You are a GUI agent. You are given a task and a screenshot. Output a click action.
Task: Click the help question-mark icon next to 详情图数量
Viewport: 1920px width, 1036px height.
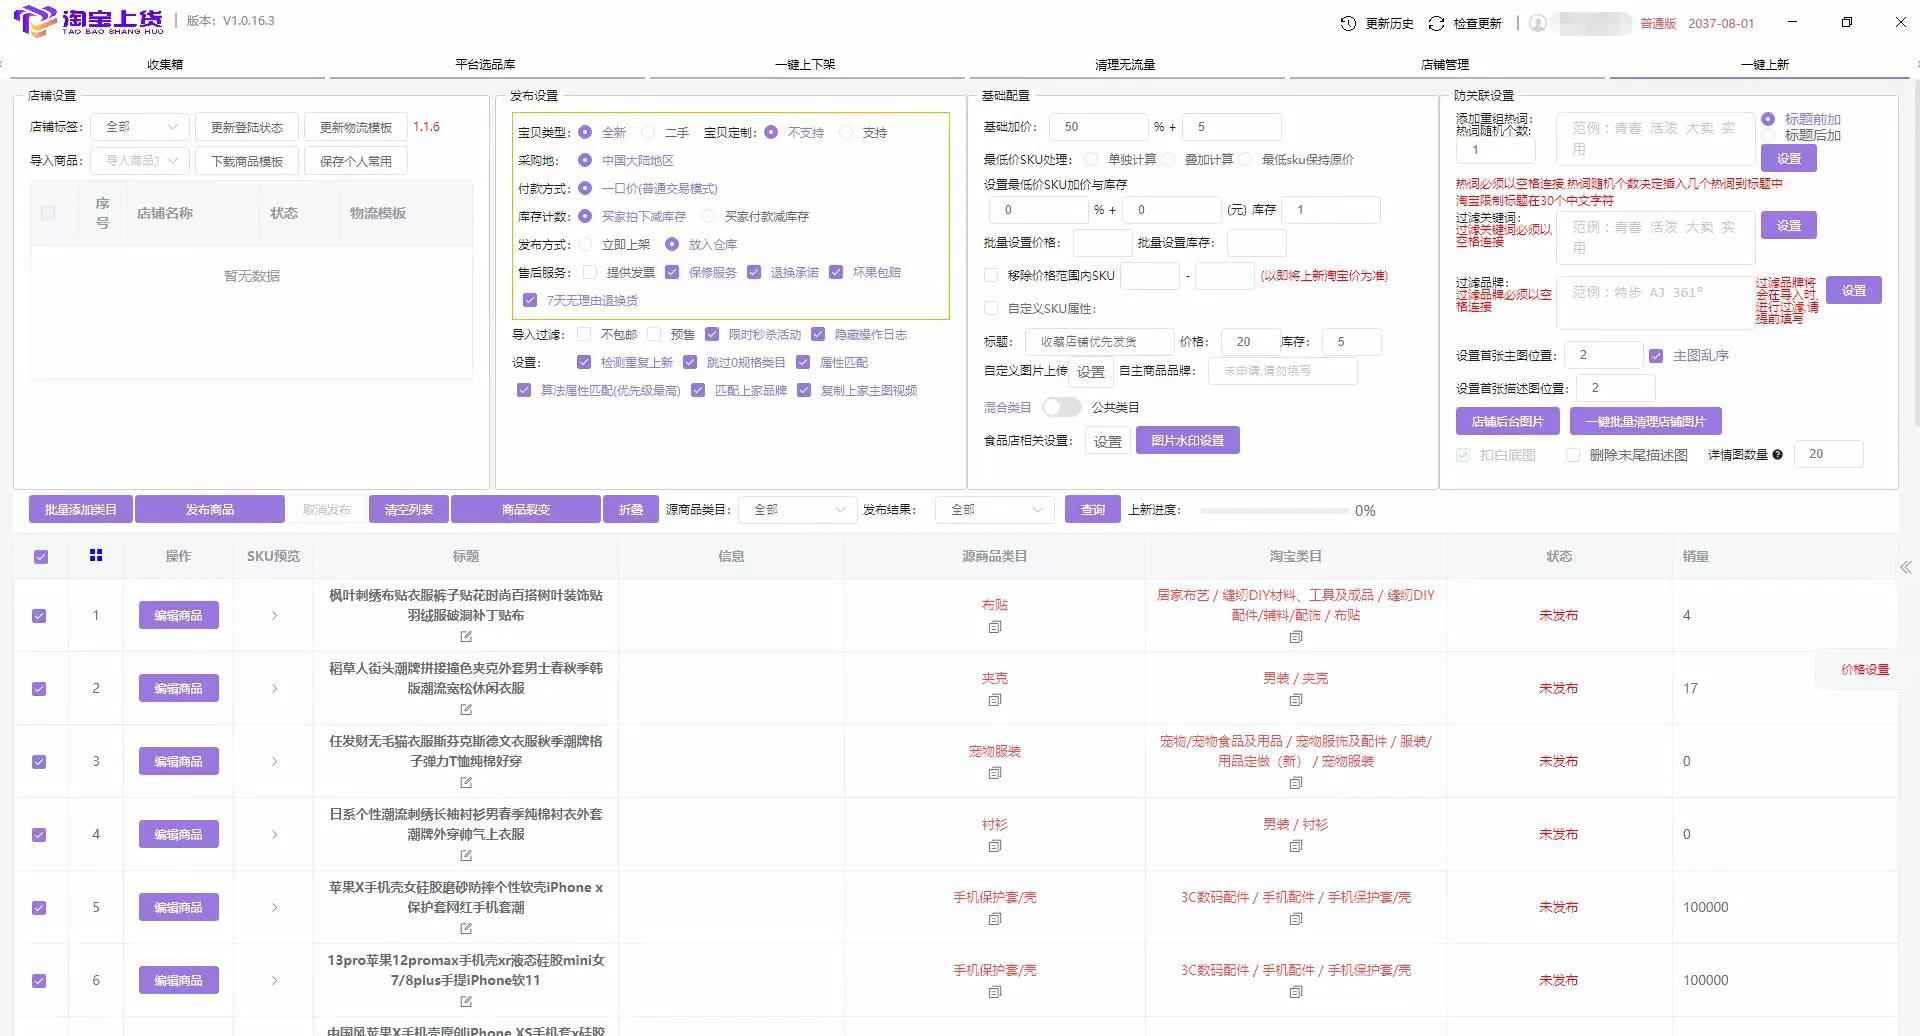[1779, 454]
